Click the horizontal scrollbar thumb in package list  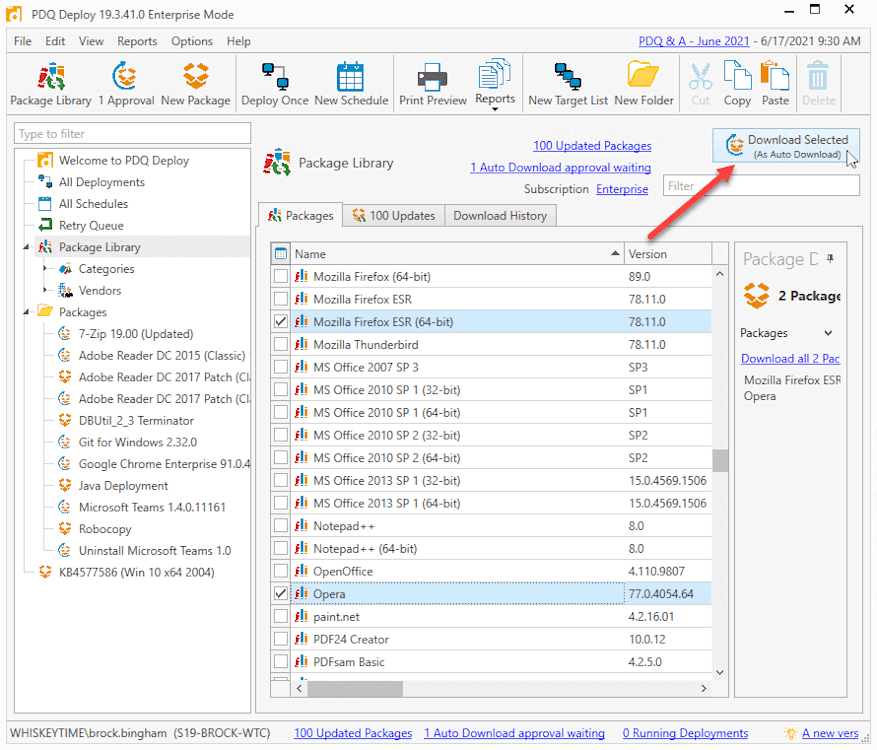point(355,688)
